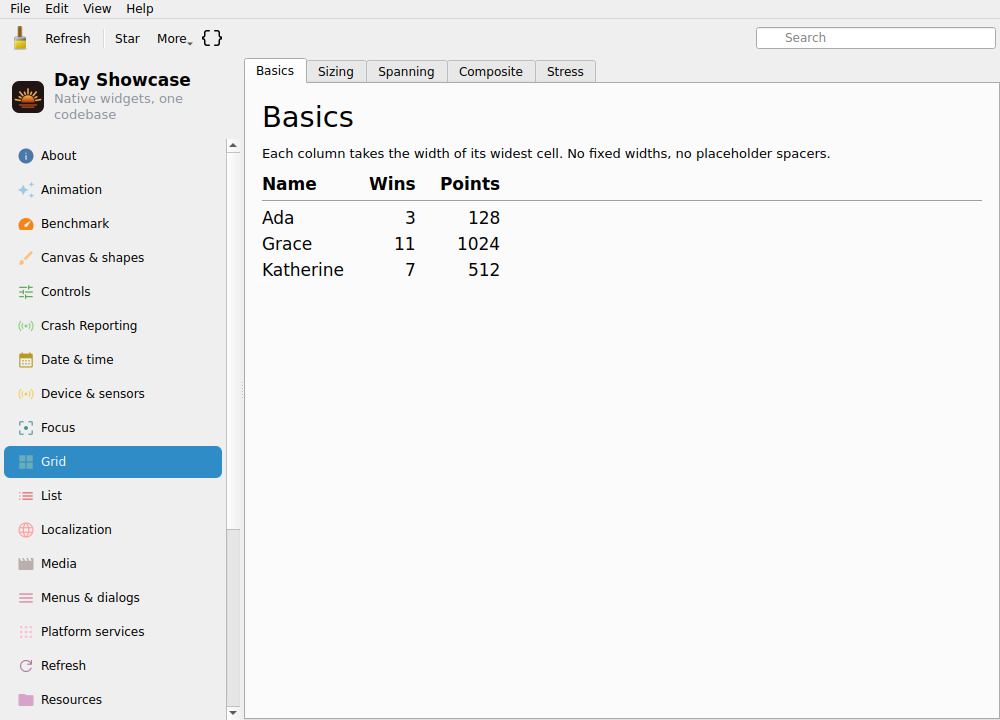Click the Name column header
Screen dimensions: 1000x720
(290, 184)
